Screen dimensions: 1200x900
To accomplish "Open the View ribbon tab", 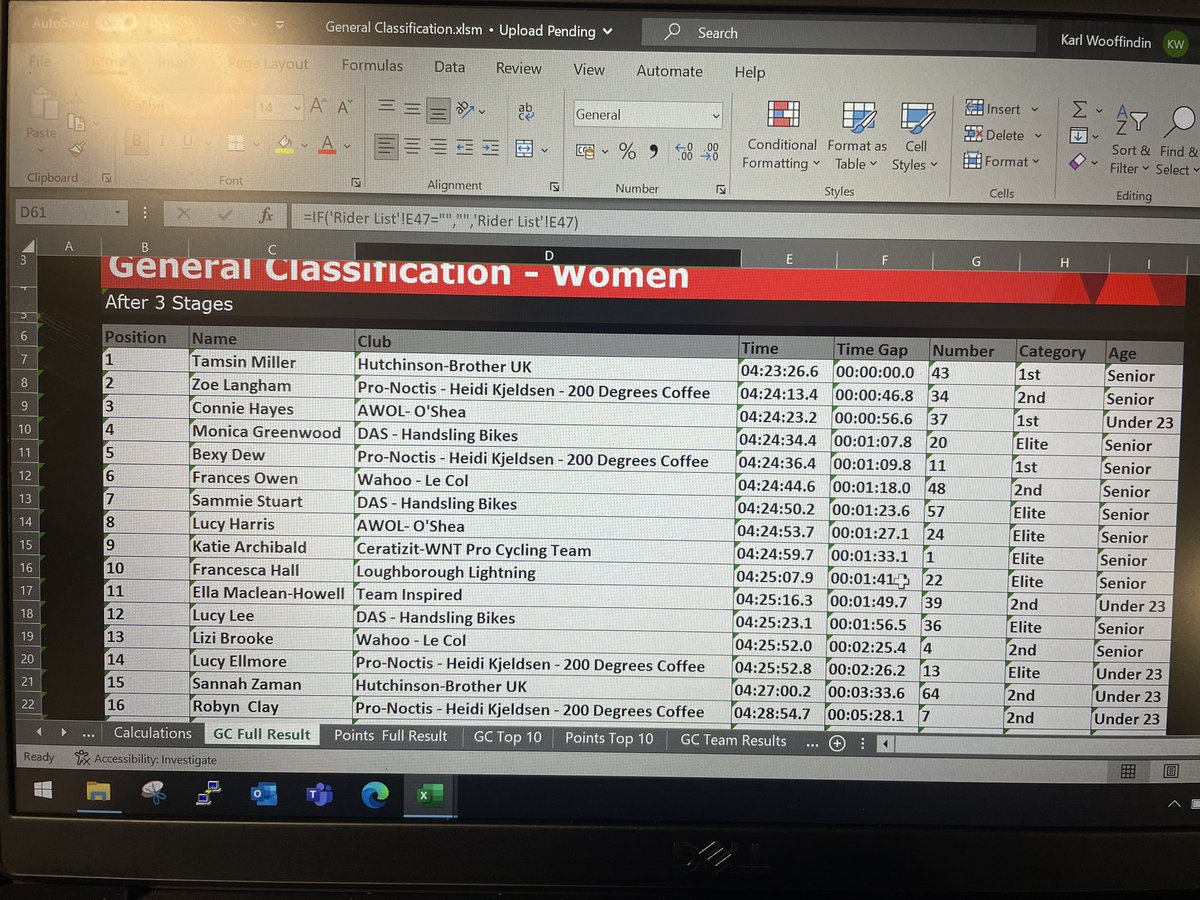I will [588, 69].
